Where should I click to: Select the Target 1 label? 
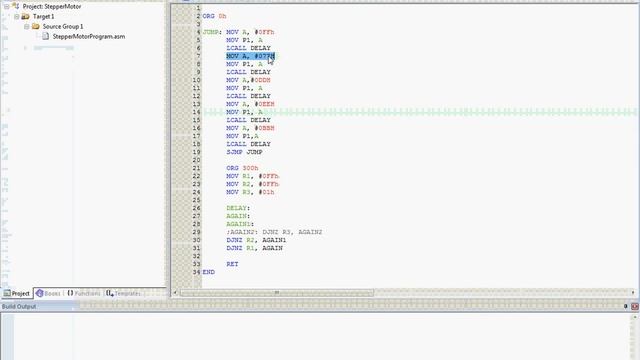pyautogui.click(x=43, y=17)
